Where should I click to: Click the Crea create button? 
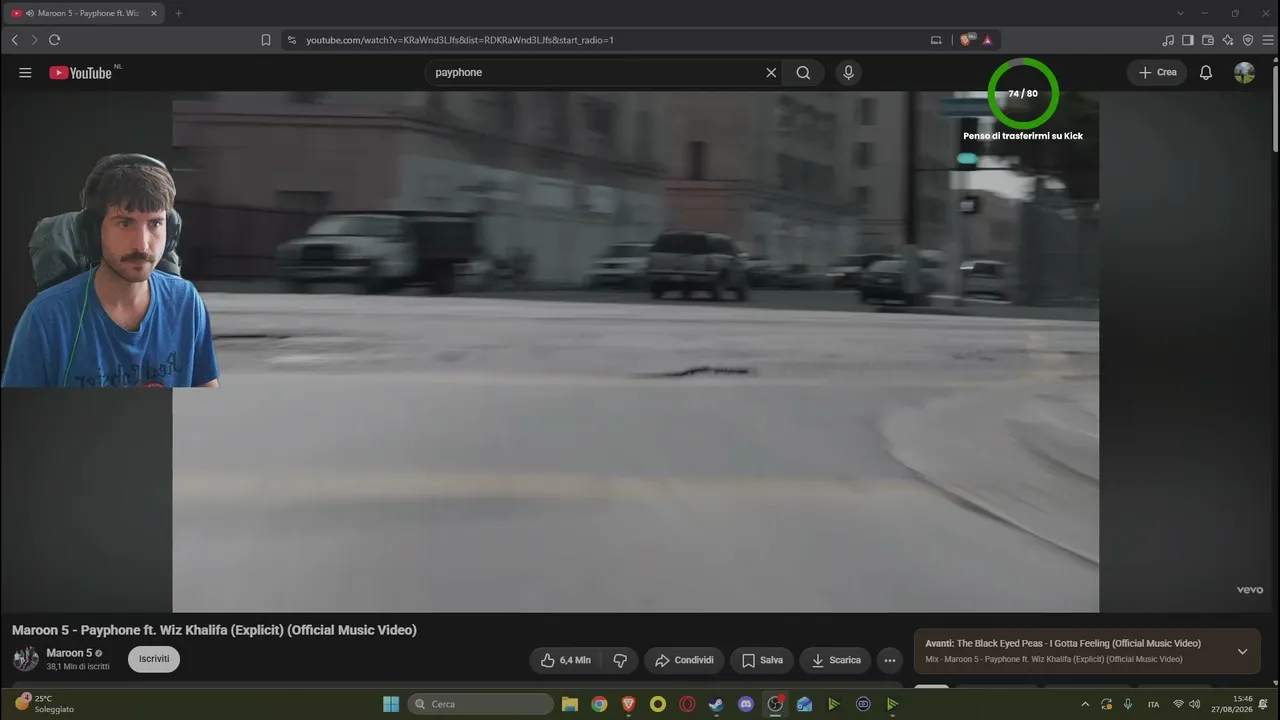1157,72
